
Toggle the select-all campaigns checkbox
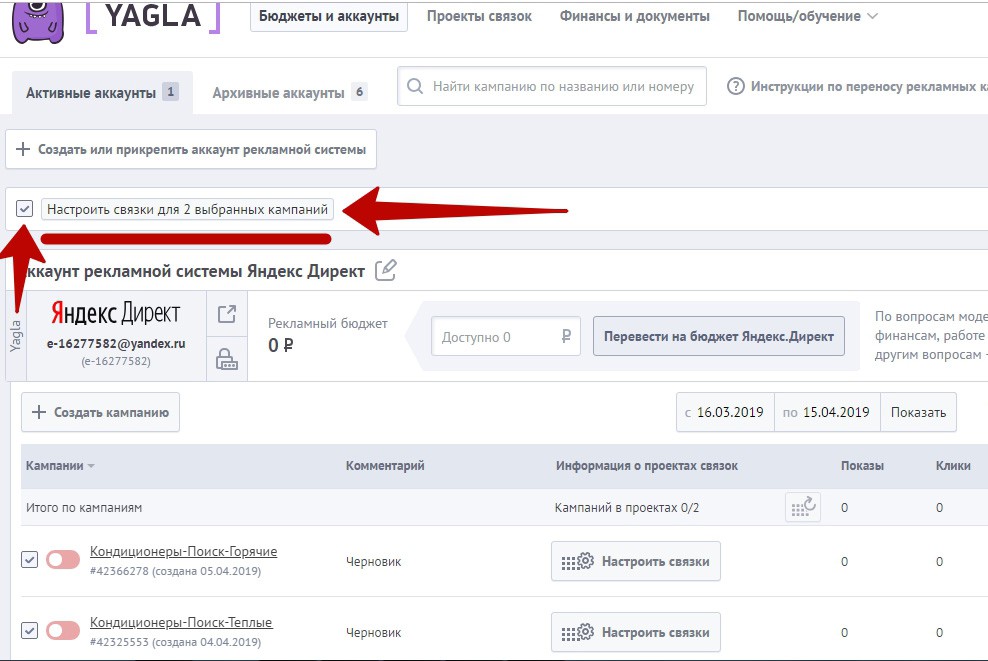[x=25, y=209]
